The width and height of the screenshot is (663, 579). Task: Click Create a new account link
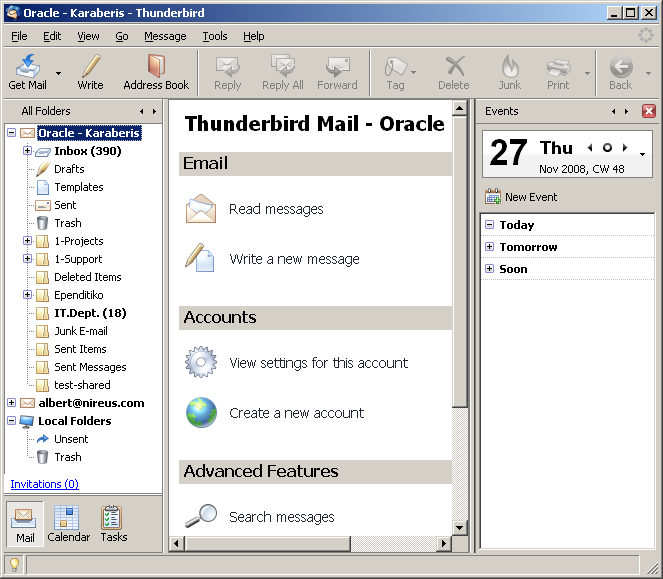(x=296, y=413)
